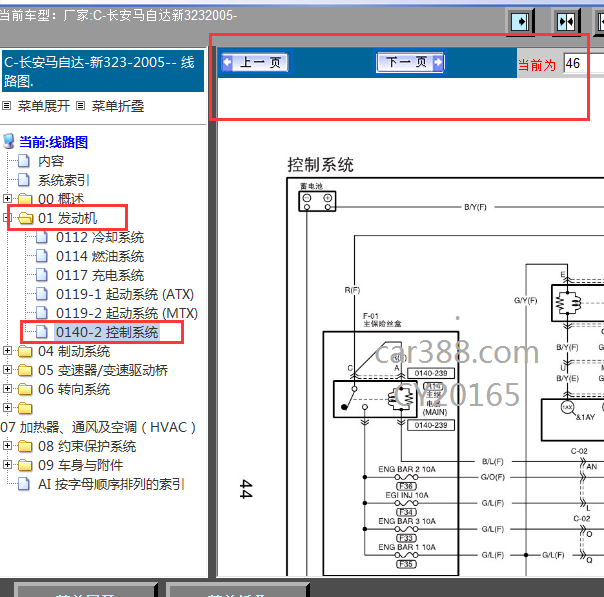This screenshot has width=604, height=597.
Task: Click the 0140-239 reference box above MAIN relay
Action: point(431,373)
